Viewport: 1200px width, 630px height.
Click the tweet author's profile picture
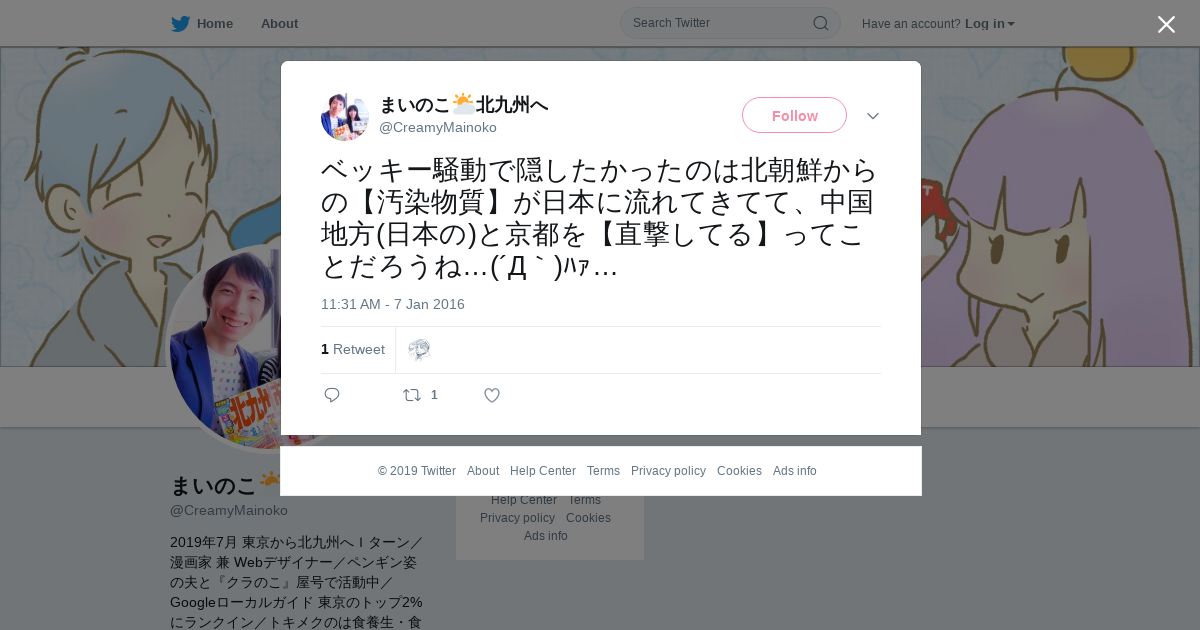click(x=345, y=117)
